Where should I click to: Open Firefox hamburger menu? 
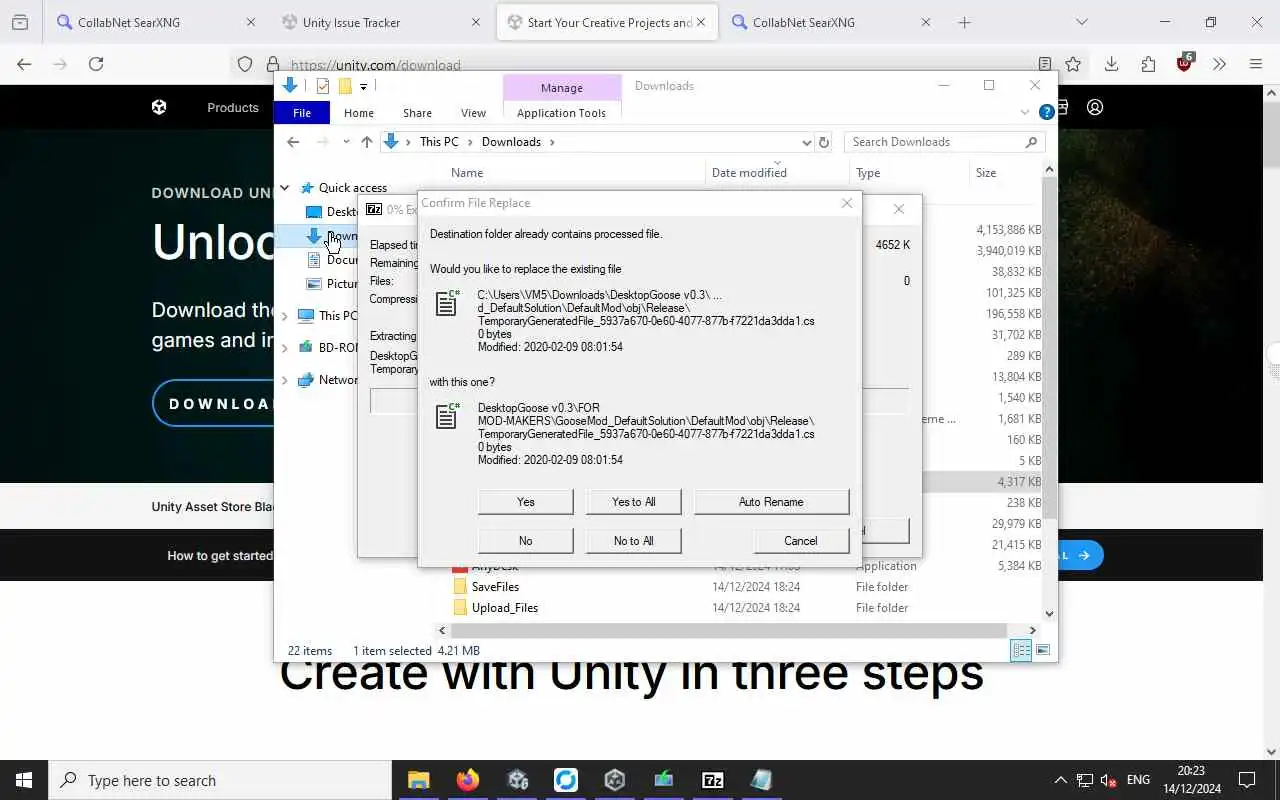tap(1256, 64)
